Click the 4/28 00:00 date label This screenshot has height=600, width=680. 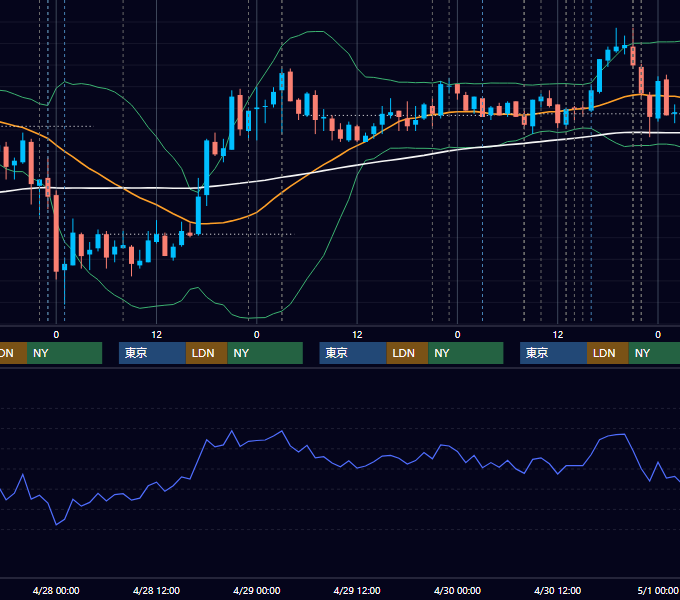coord(56,590)
